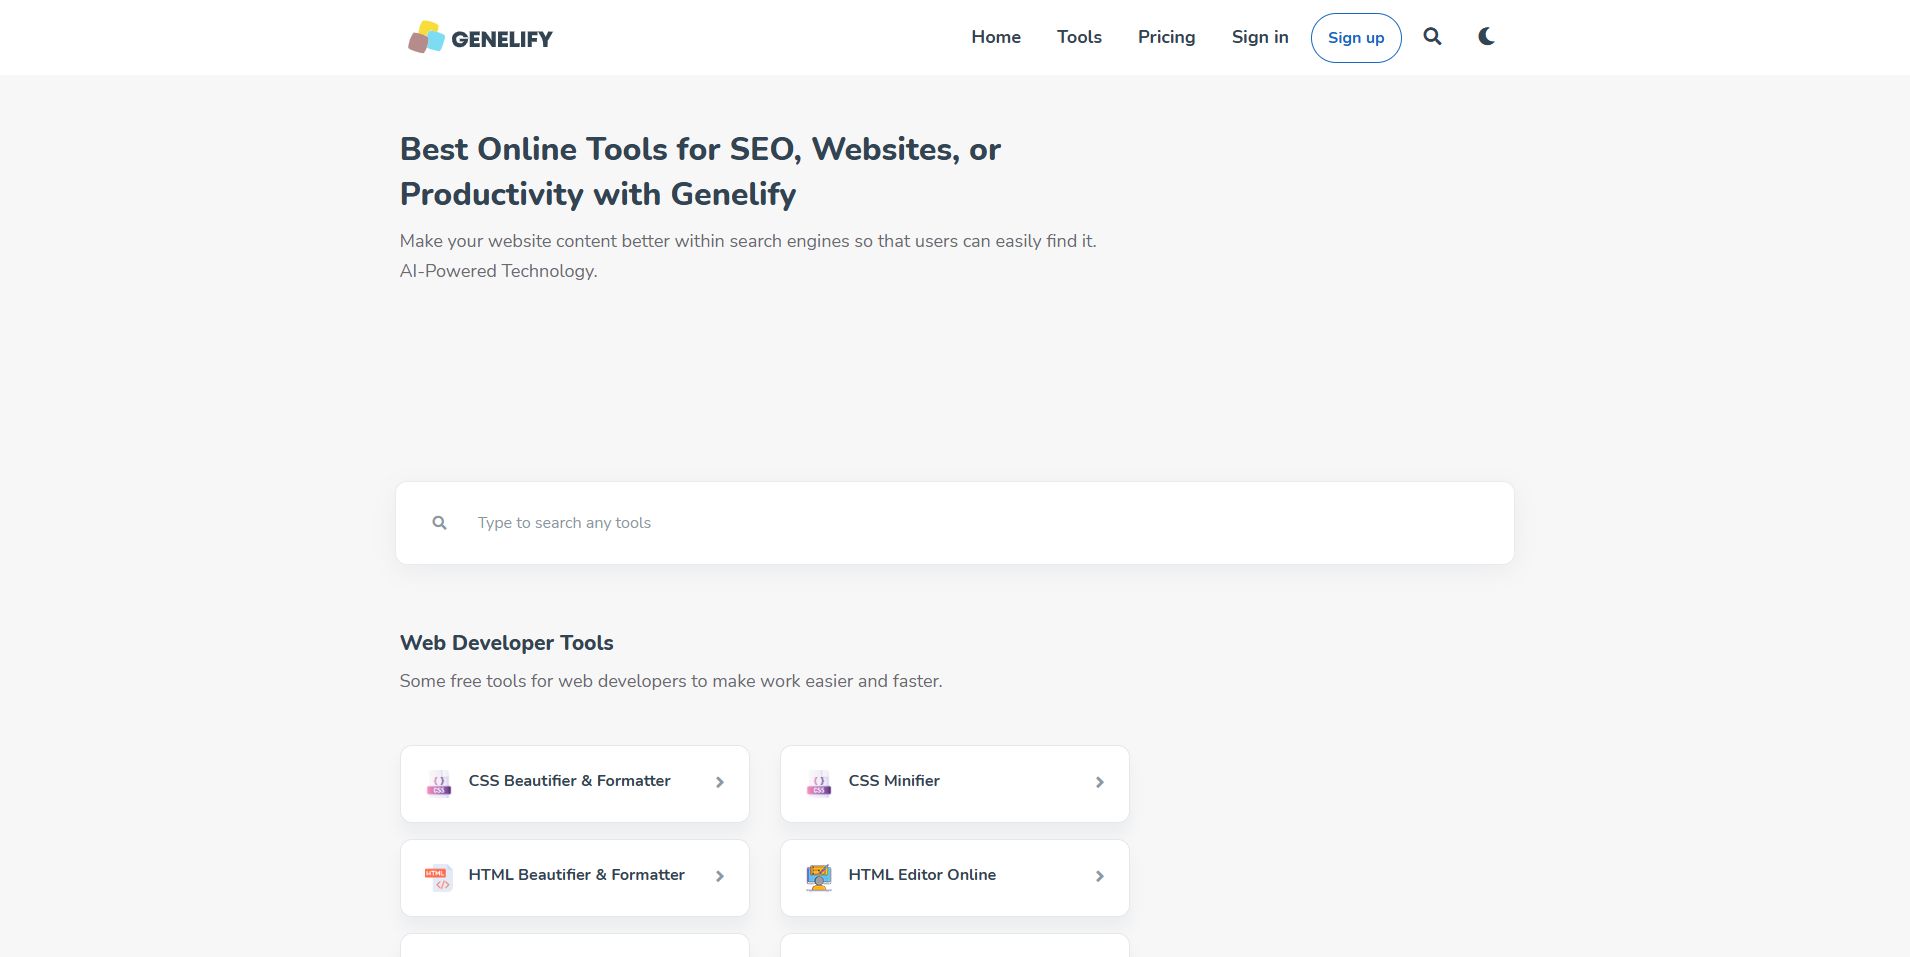This screenshot has width=1910, height=957.
Task: Toggle the site theme to night mode
Action: coord(1485,36)
